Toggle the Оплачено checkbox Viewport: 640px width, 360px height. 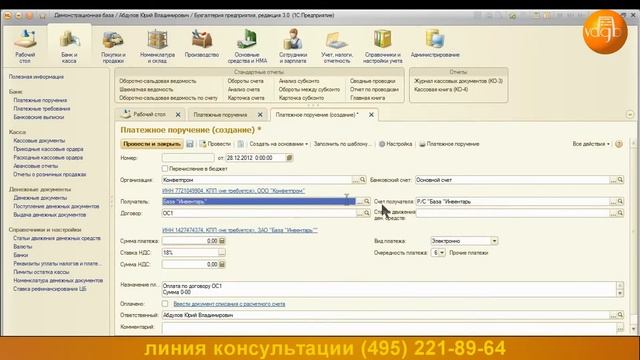click(x=165, y=303)
